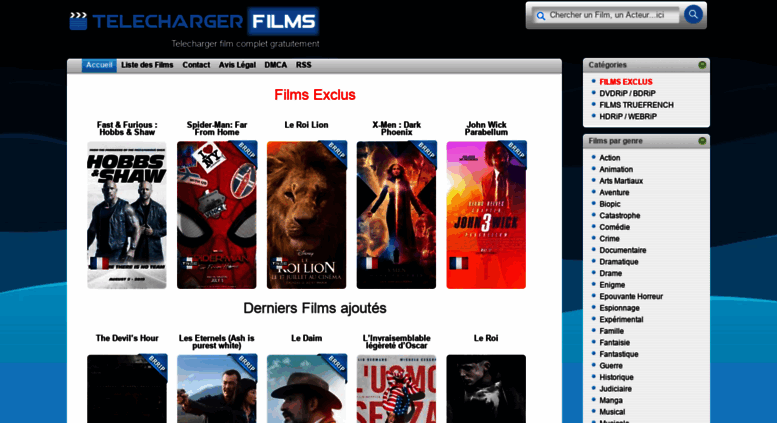This screenshot has height=423, width=777.
Task: Open X-Men Dark Phoenix poster
Action: (x=396, y=215)
